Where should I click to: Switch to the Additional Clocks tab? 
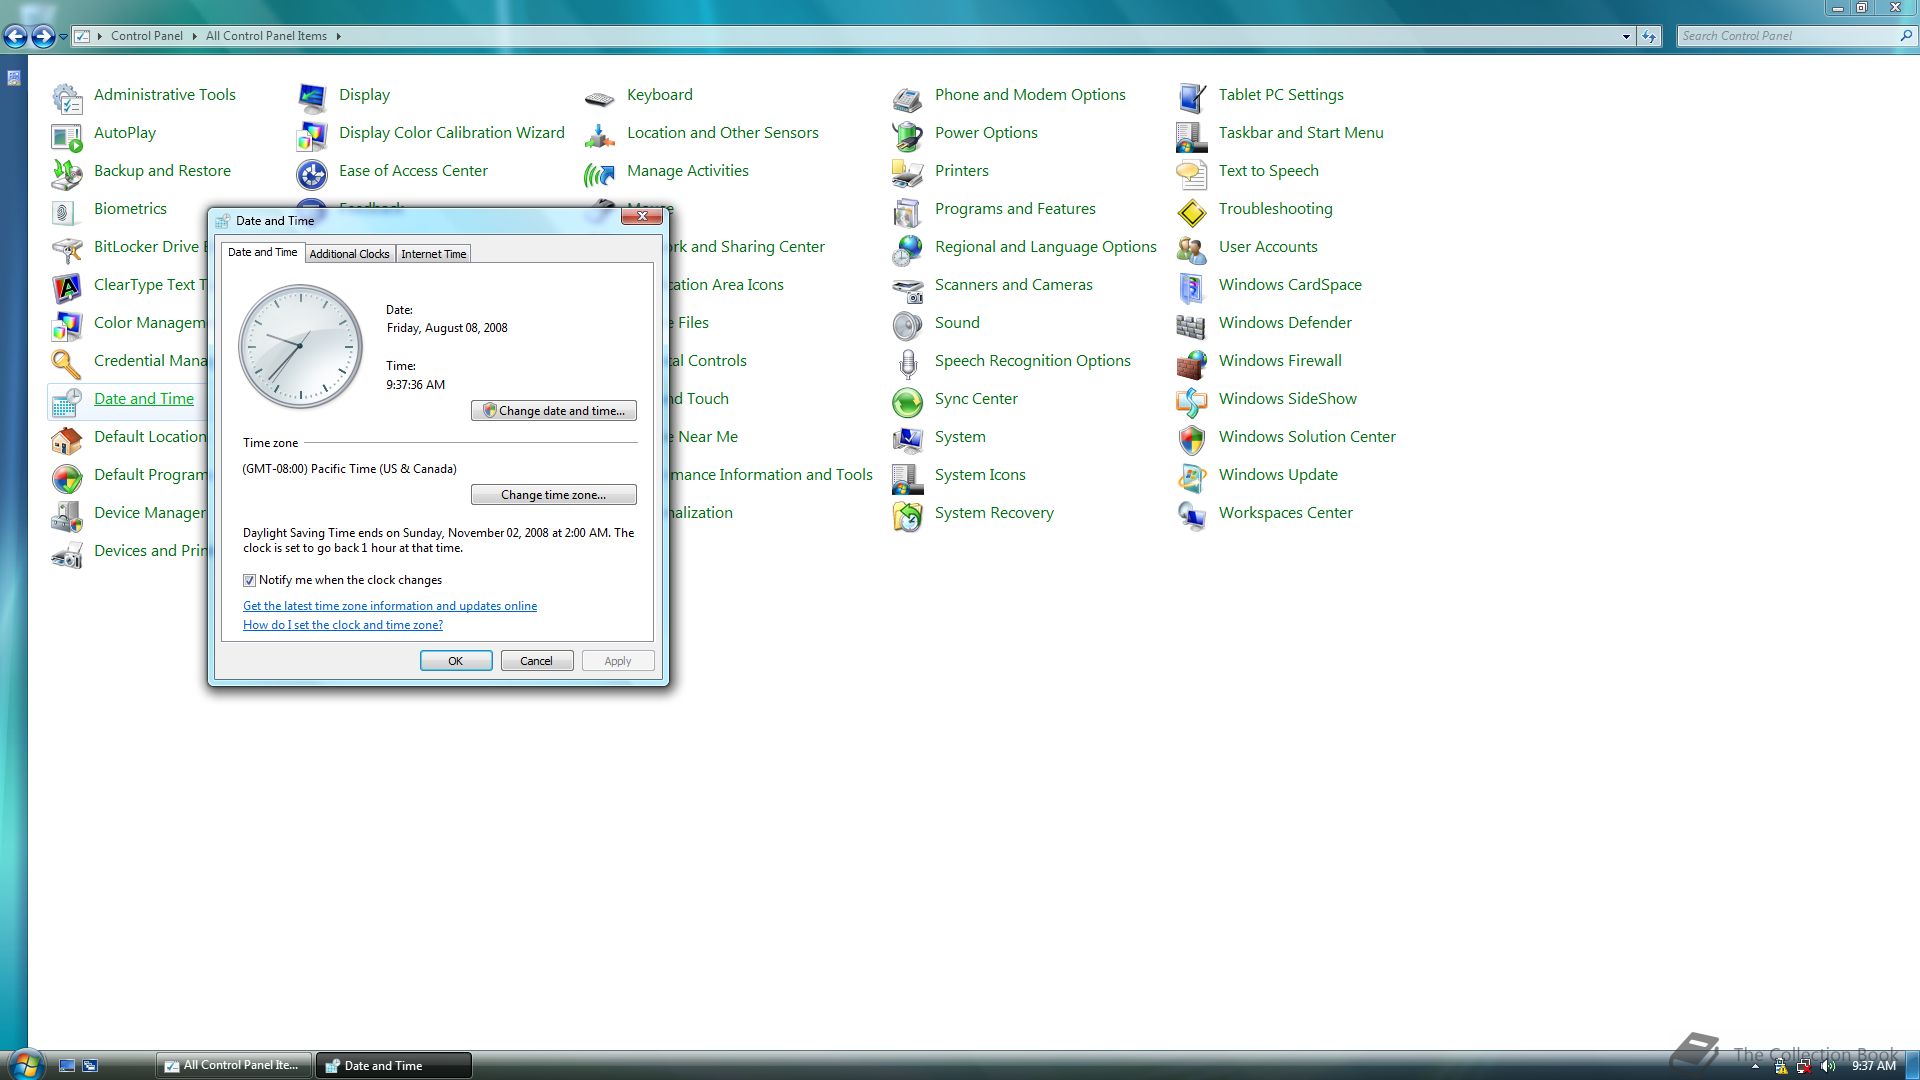point(349,254)
